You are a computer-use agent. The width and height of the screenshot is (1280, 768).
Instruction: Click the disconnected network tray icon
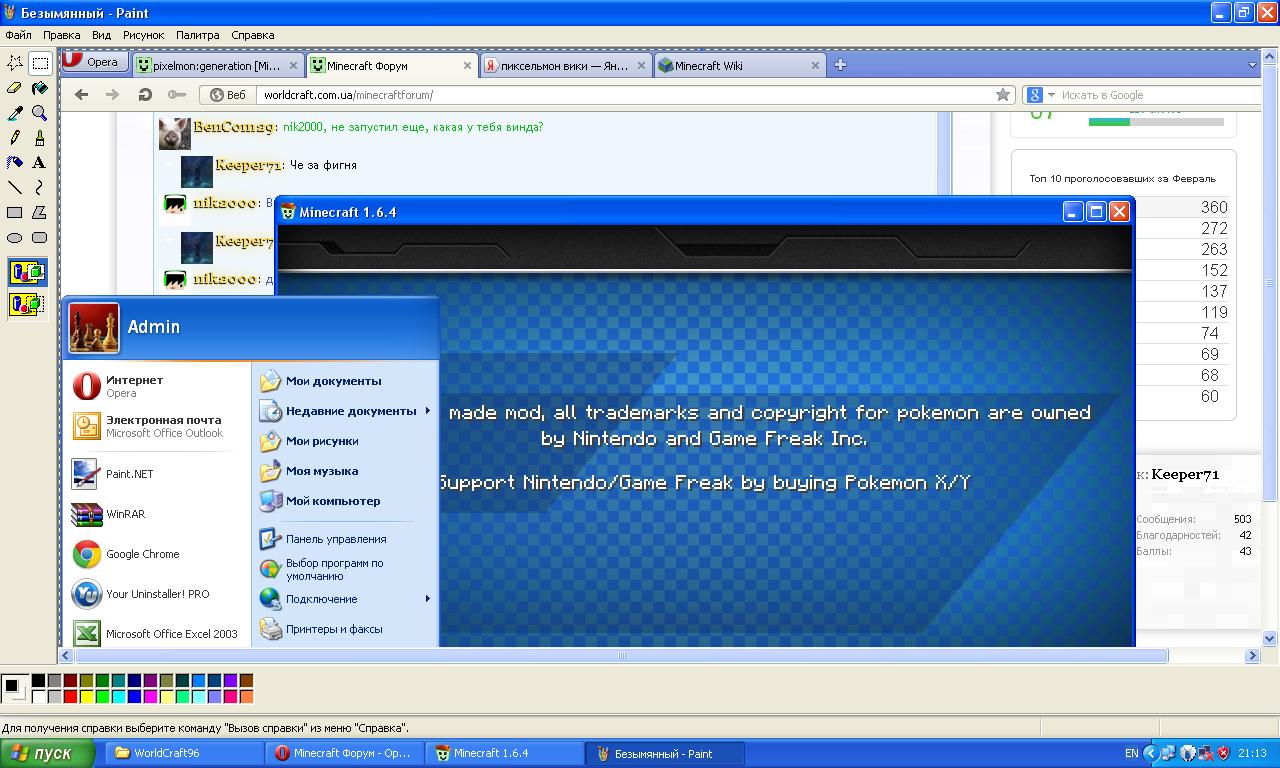tap(1205, 753)
